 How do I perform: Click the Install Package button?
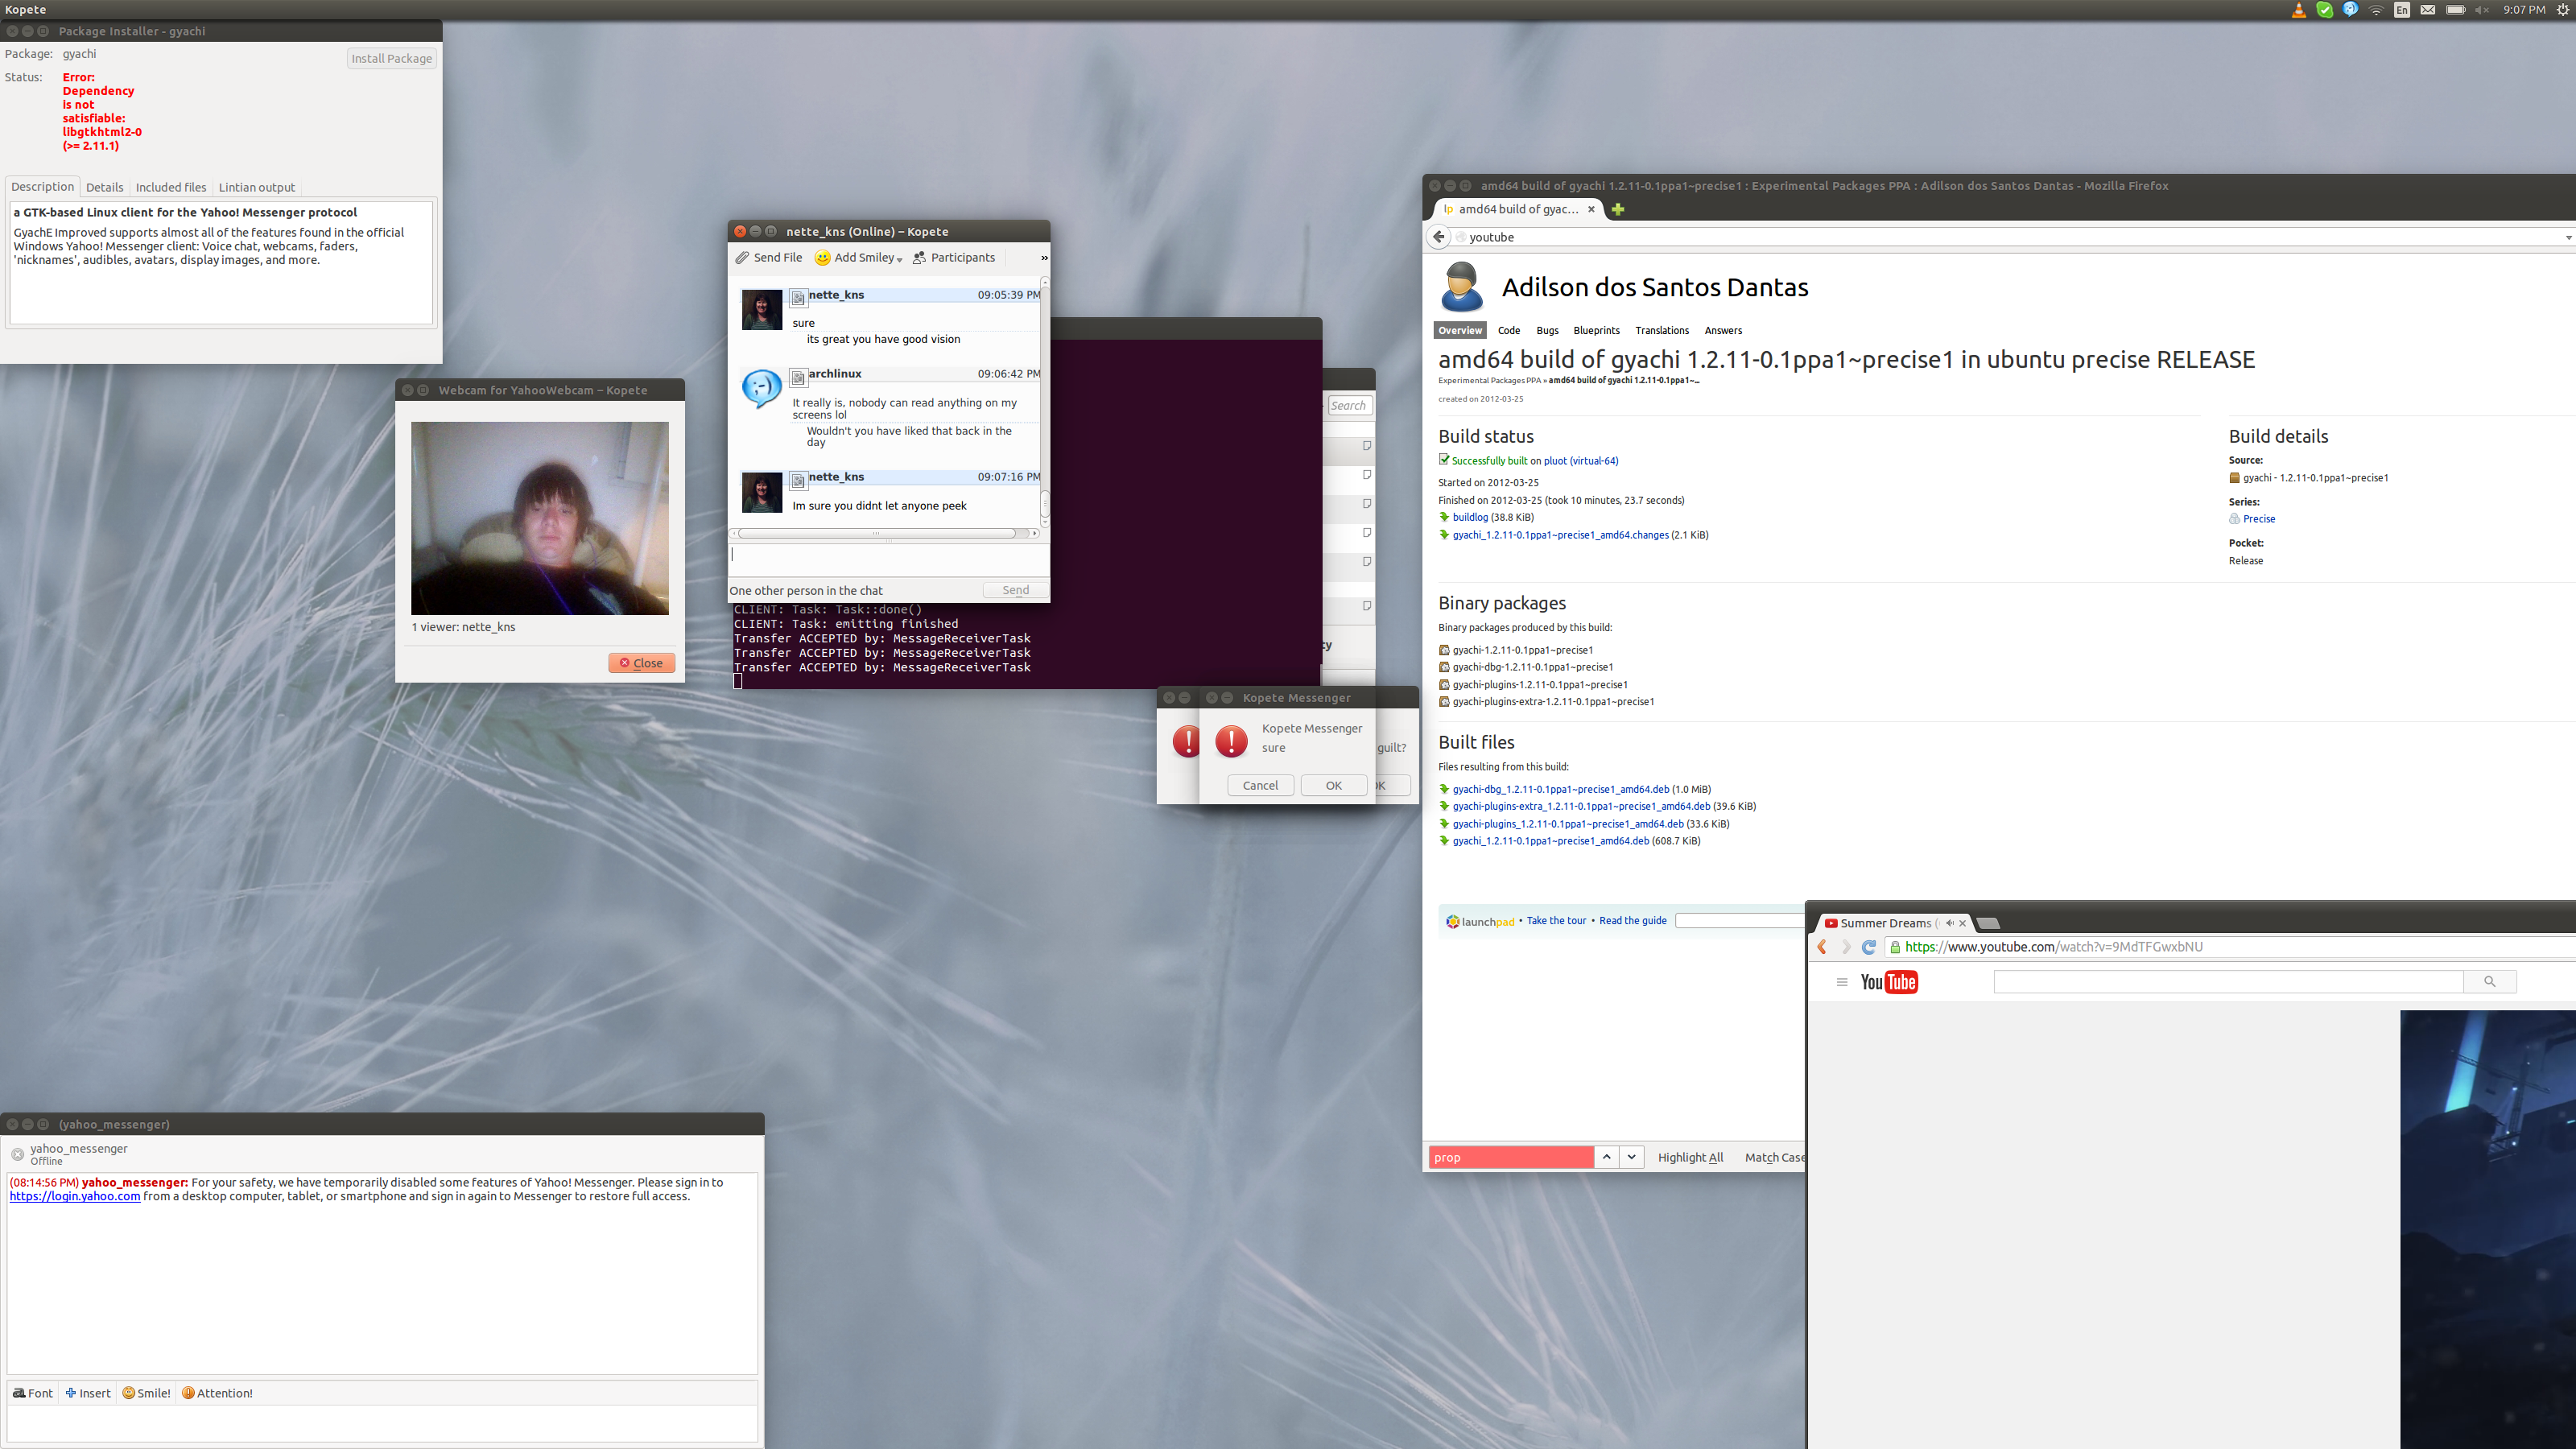[392, 58]
